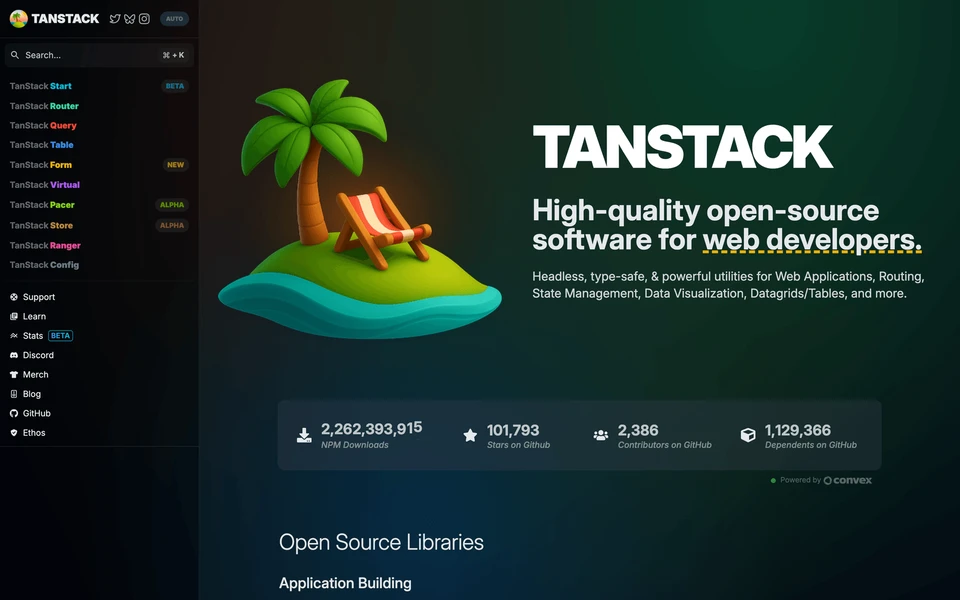This screenshot has width=960, height=600.
Task: Click the Discord icon
Action: pos(14,355)
